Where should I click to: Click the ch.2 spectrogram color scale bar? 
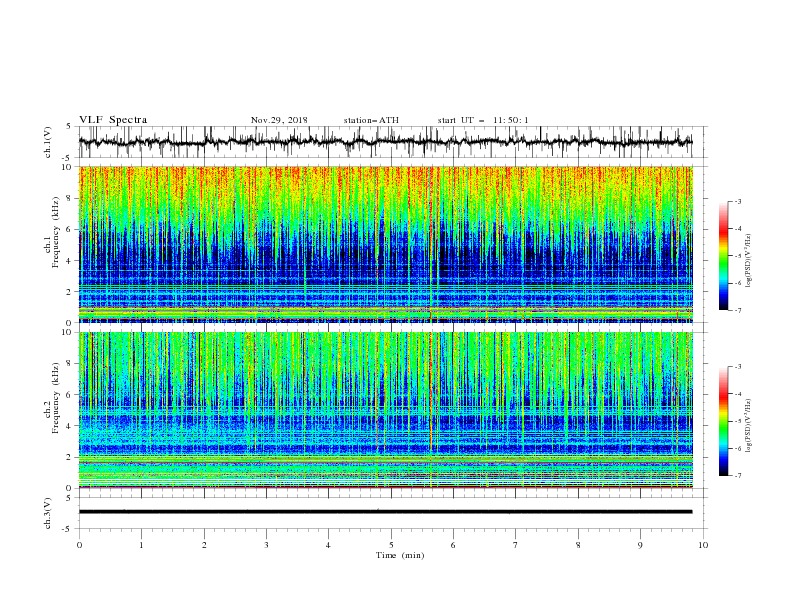(x=723, y=421)
